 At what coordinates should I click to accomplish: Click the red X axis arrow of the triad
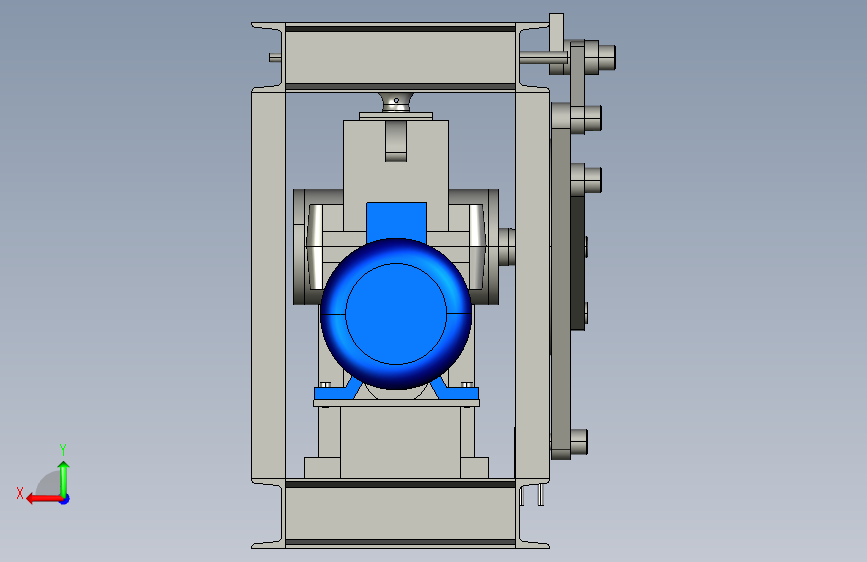(43, 499)
